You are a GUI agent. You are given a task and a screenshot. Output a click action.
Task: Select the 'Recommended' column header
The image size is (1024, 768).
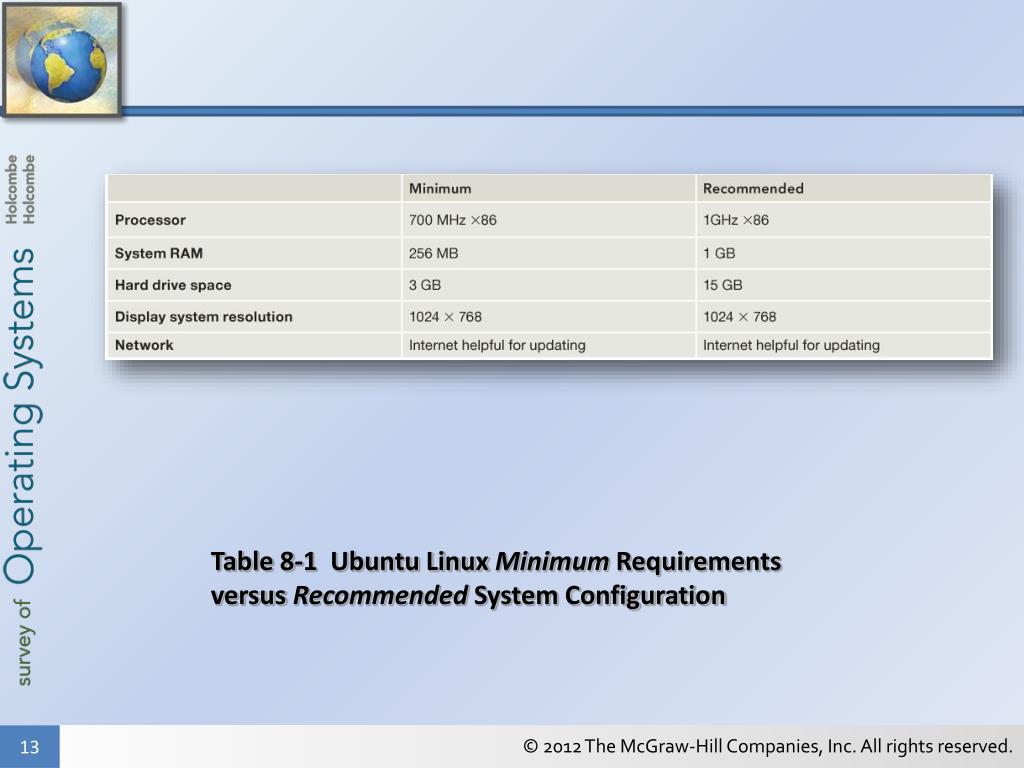click(753, 189)
